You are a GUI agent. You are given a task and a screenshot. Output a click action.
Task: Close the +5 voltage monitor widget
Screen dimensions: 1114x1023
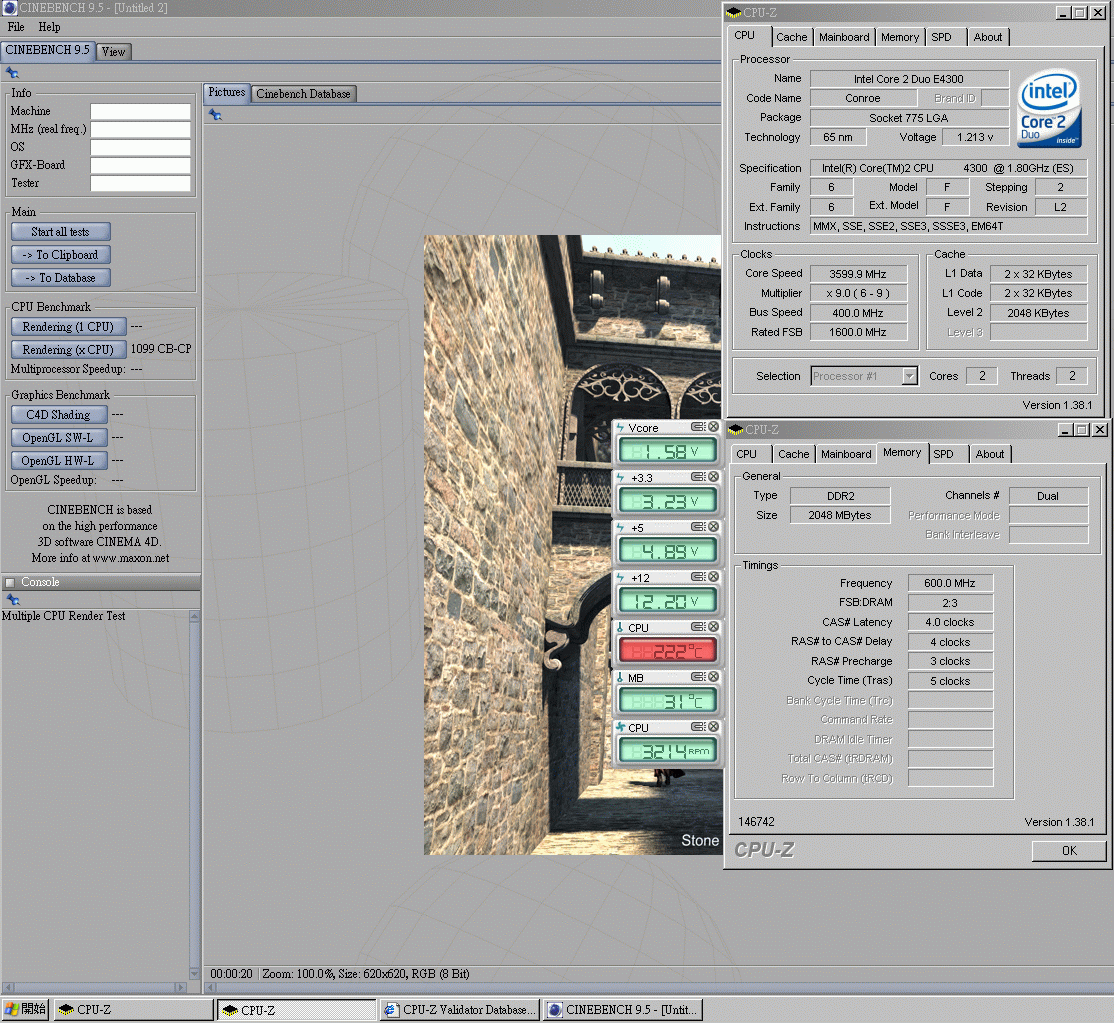click(x=713, y=526)
